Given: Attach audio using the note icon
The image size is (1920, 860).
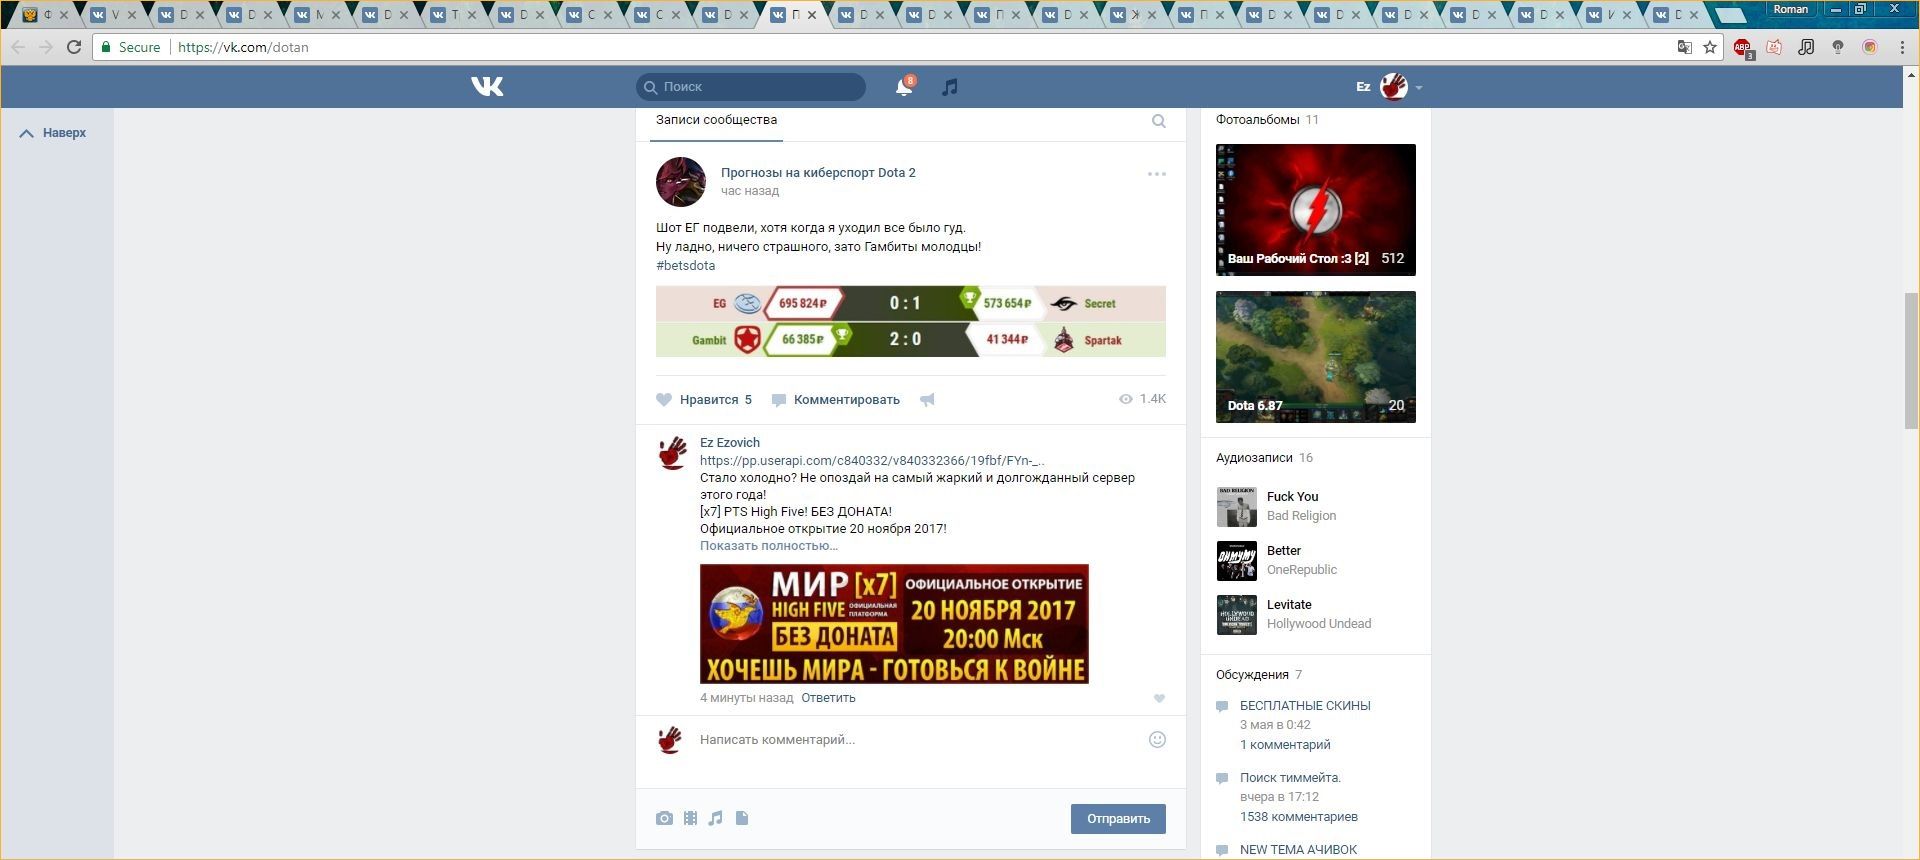Looking at the screenshot, I should (715, 818).
